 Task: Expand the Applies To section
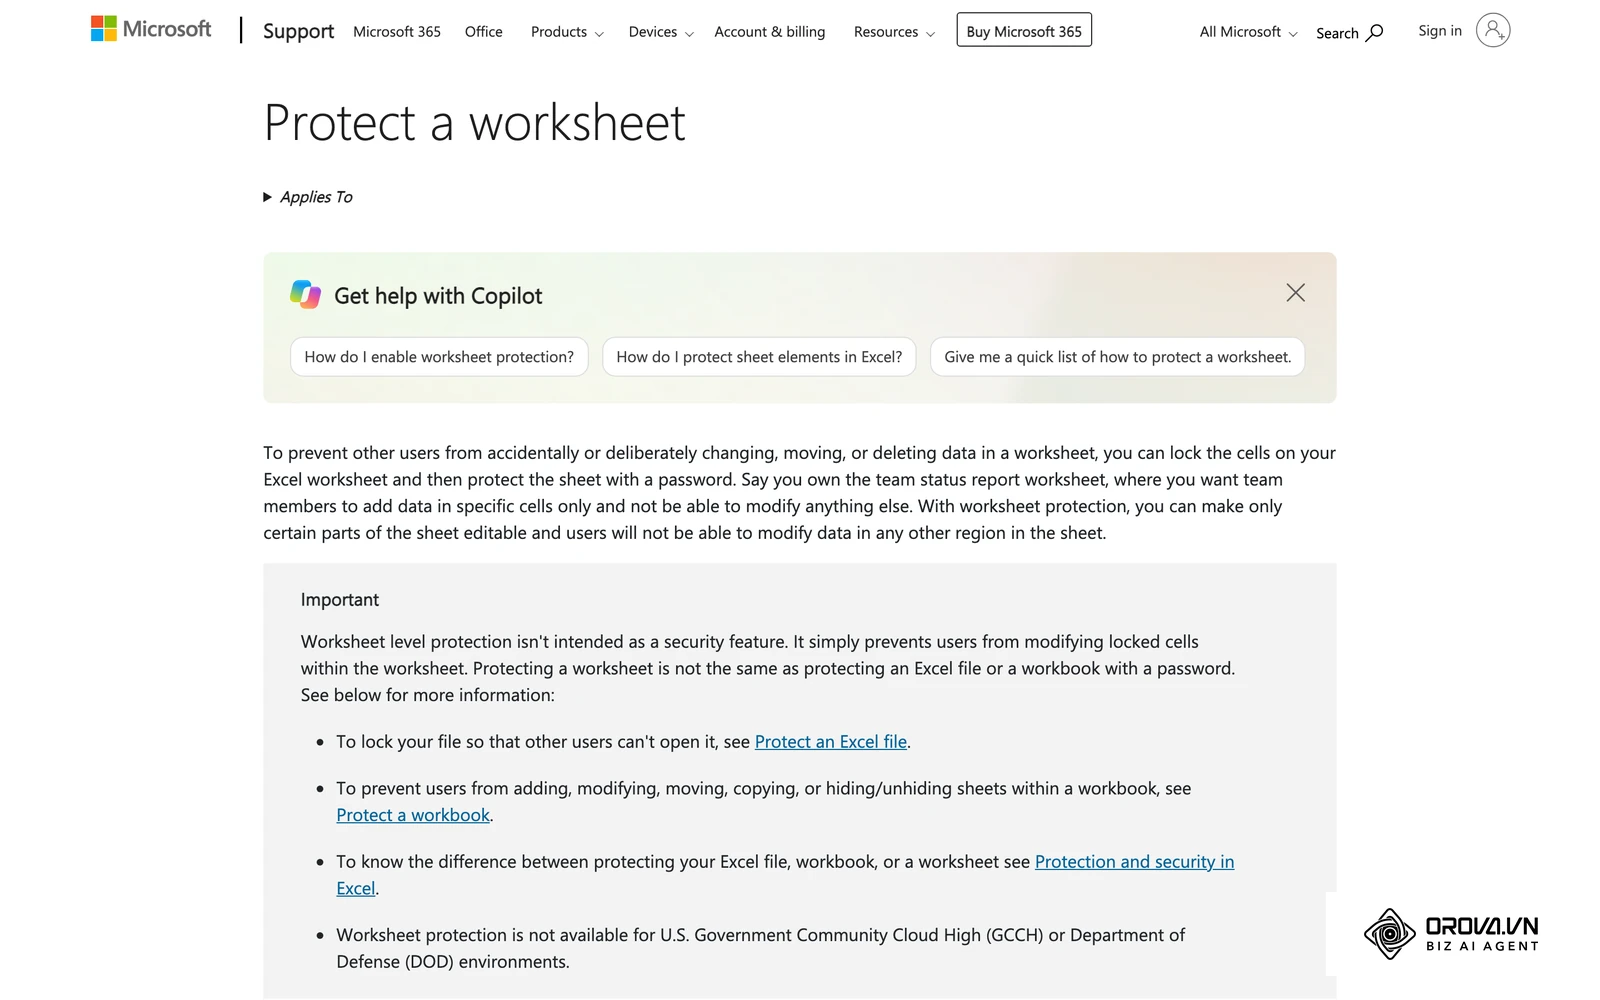click(x=308, y=197)
